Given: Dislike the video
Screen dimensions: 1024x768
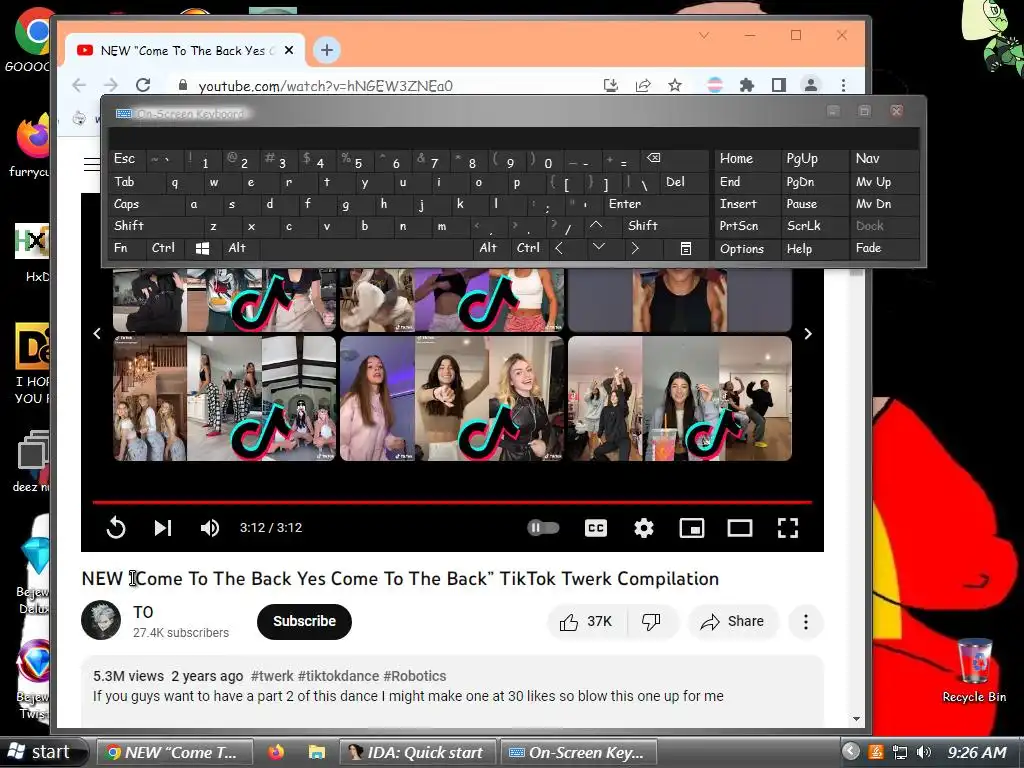Looking at the screenshot, I should click(652, 621).
